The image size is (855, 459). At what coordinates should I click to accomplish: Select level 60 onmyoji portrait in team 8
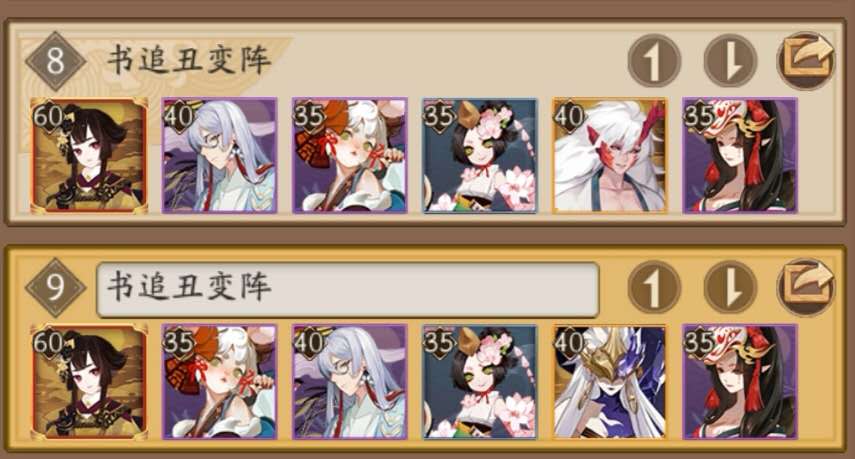89,155
